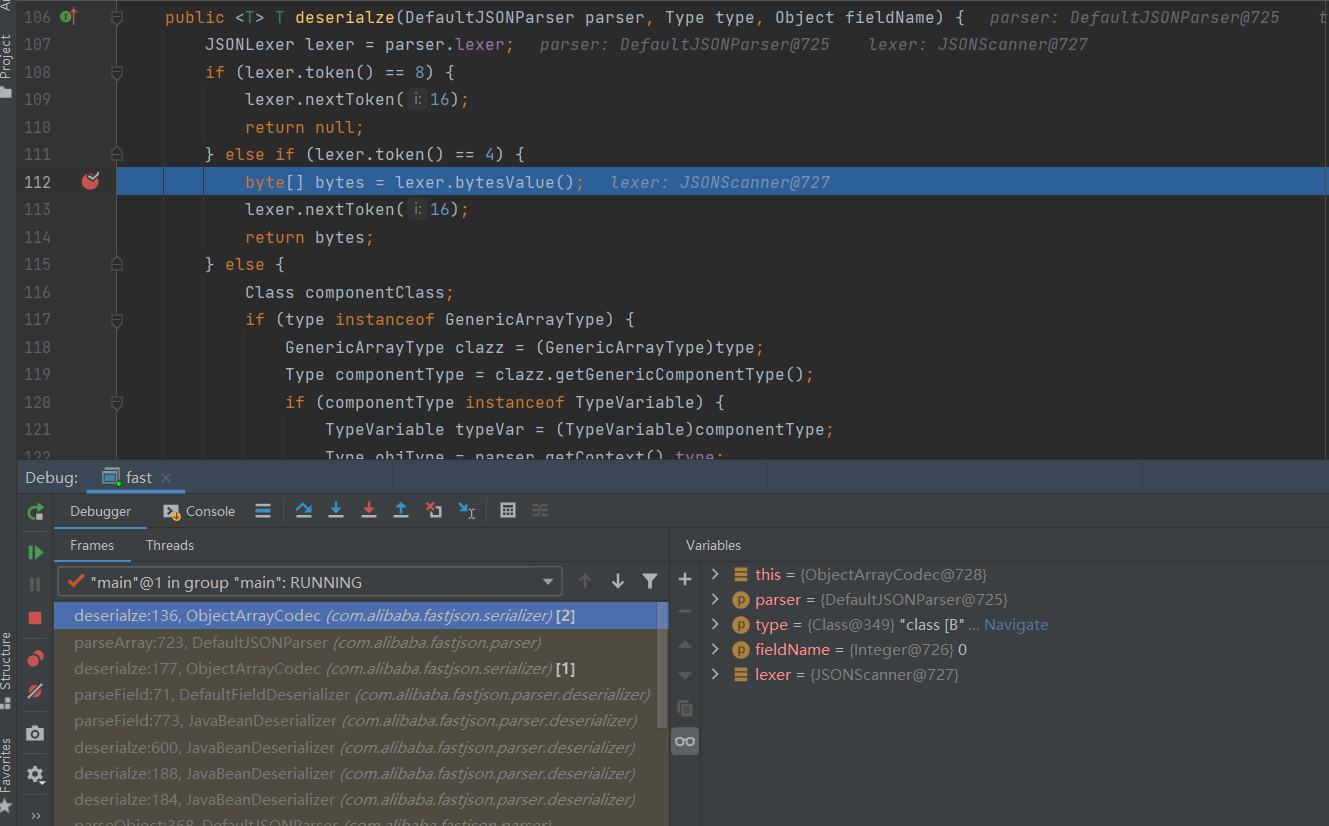Expand the 'parser' variable node
This screenshot has height=826, width=1329.
coord(714,599)
